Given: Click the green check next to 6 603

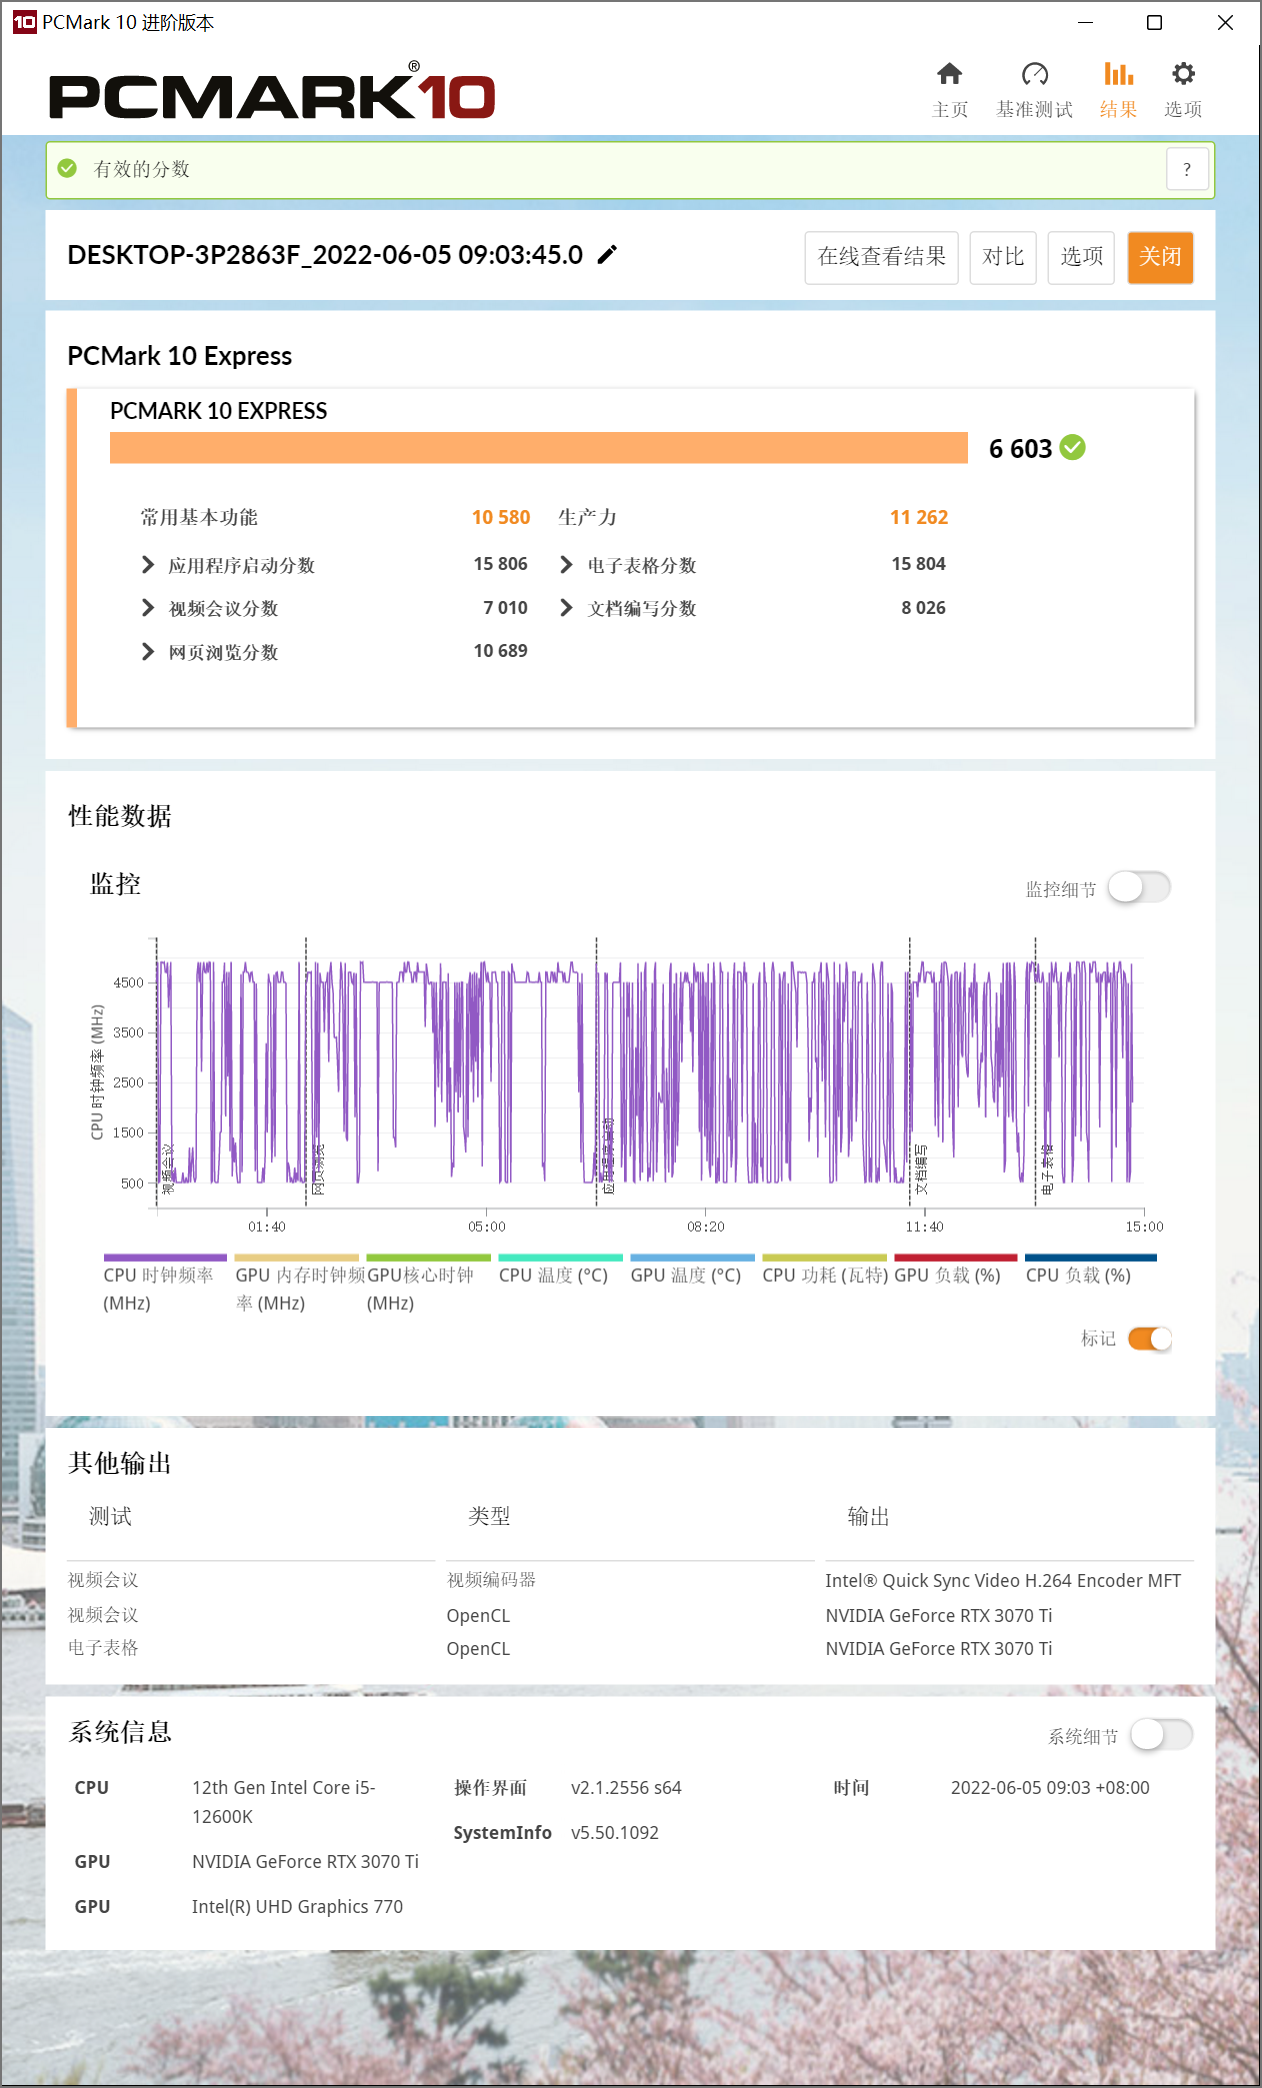Looking at the screenshot, I should (1073, 447).
